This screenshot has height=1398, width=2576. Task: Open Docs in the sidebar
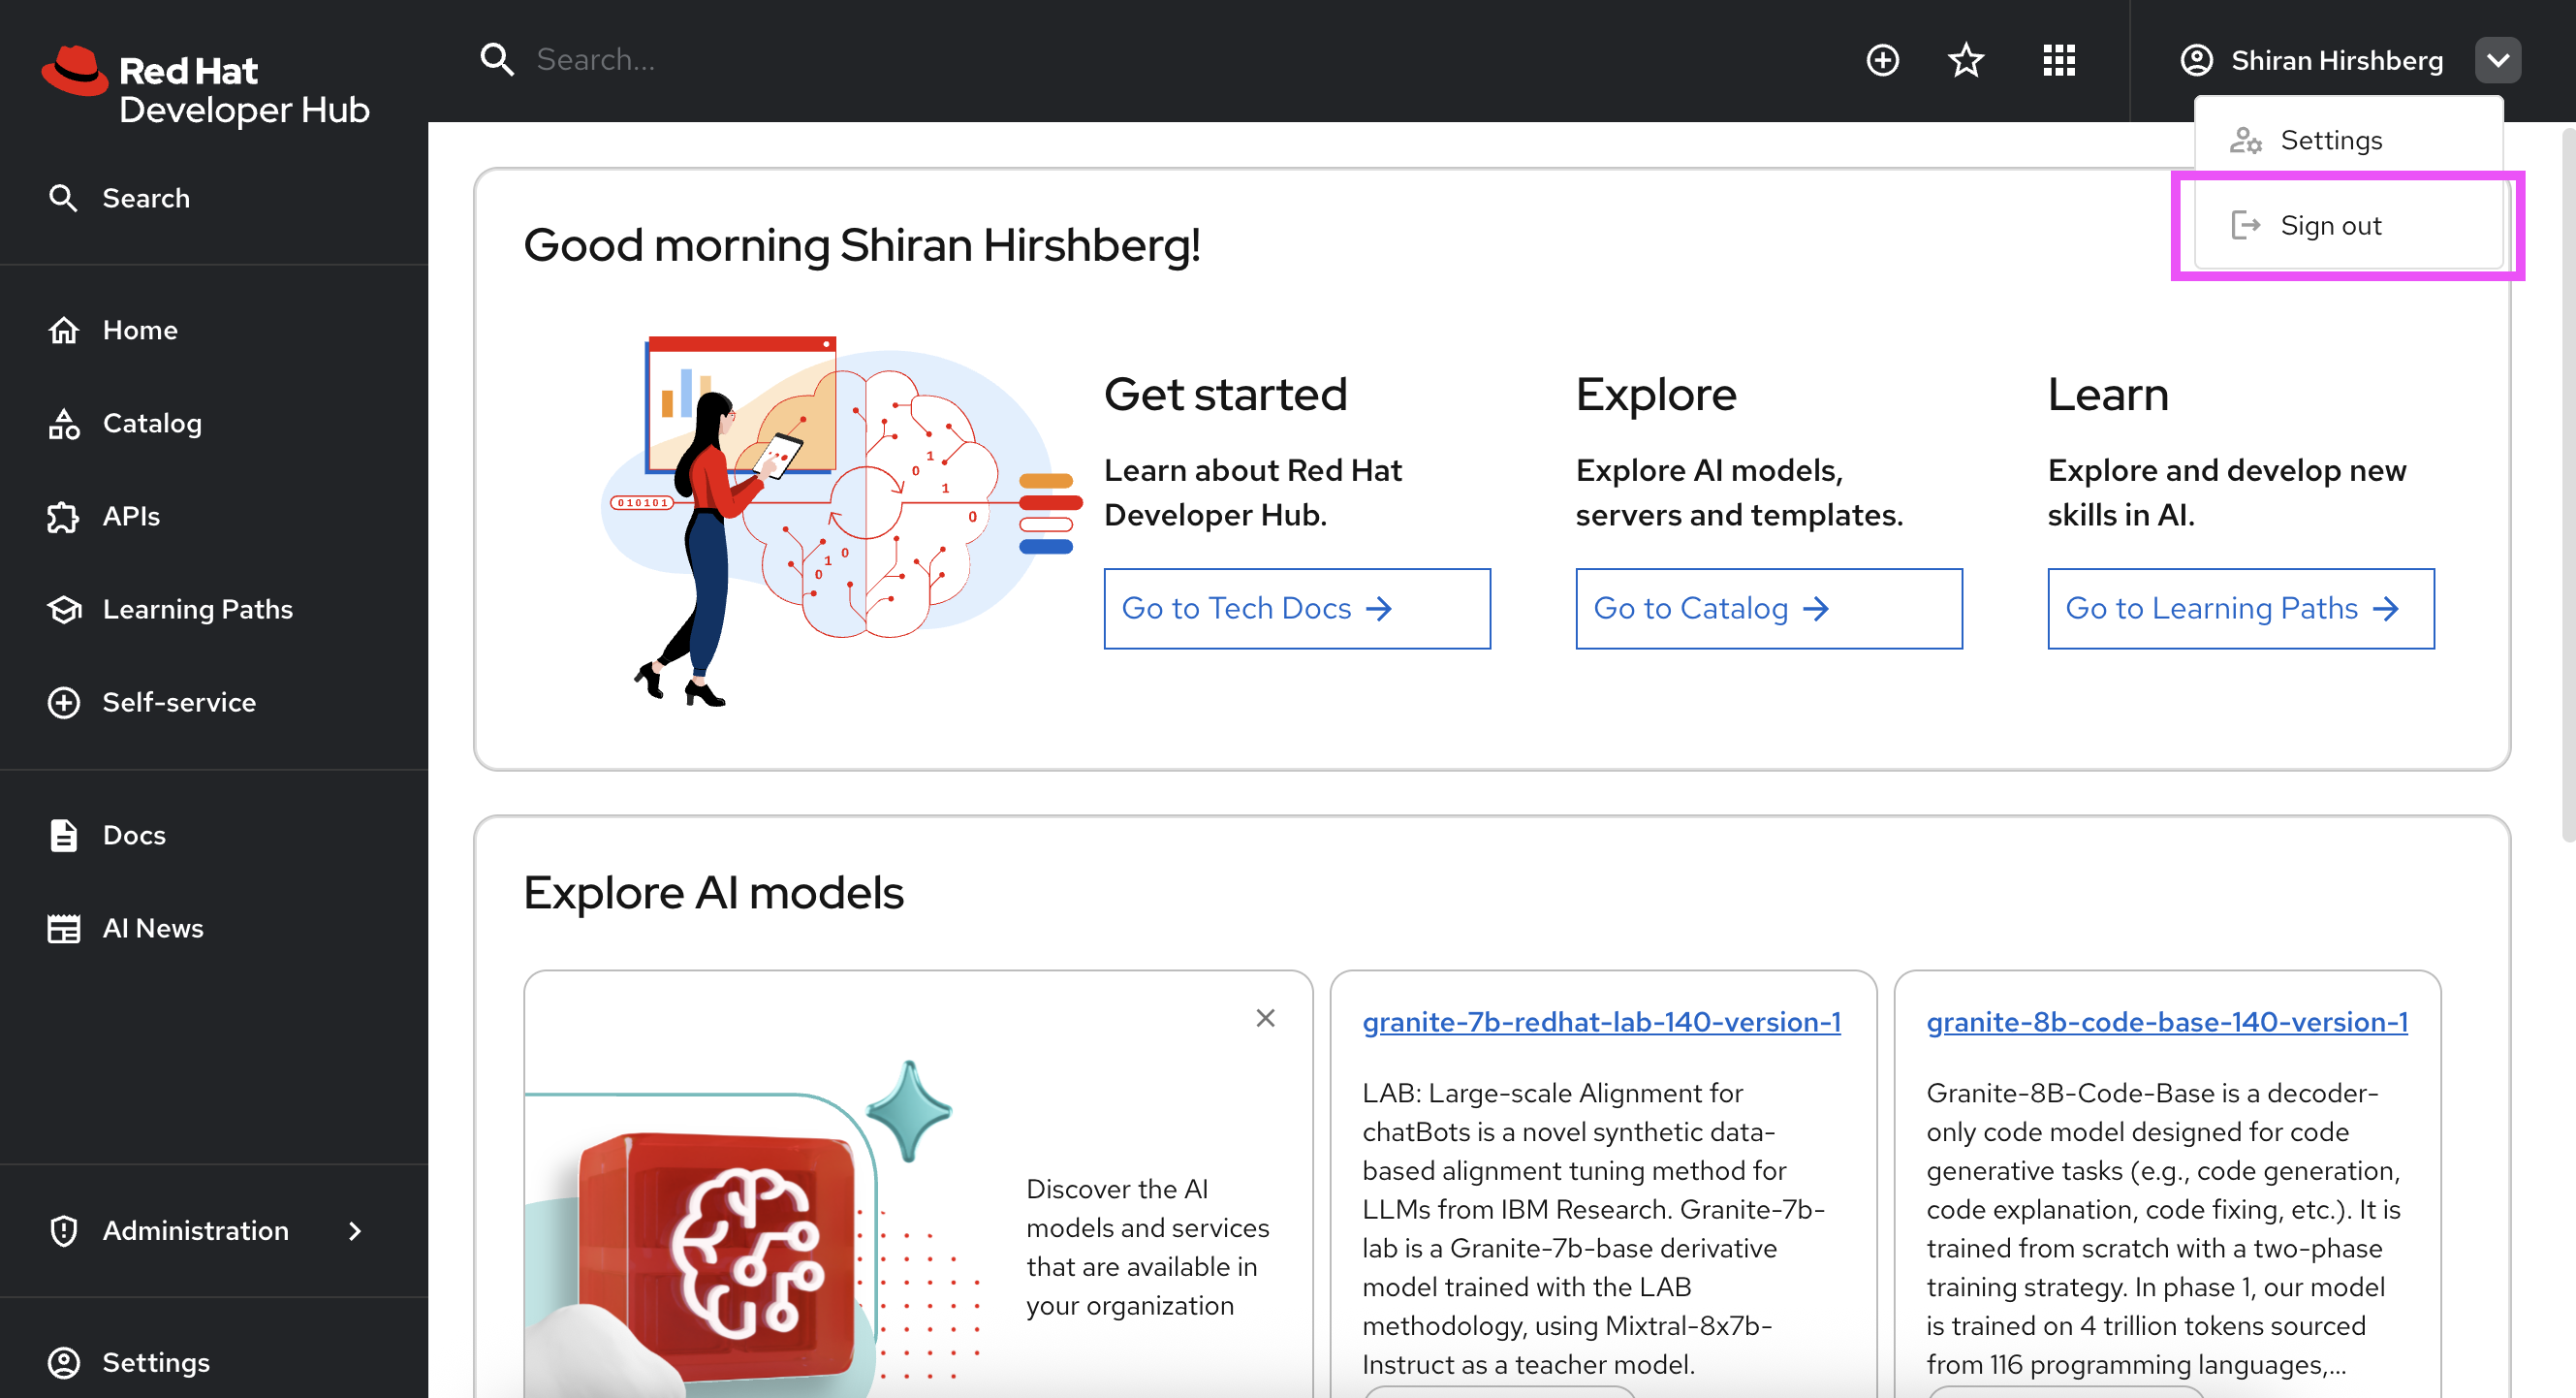(x=134, y=835)
